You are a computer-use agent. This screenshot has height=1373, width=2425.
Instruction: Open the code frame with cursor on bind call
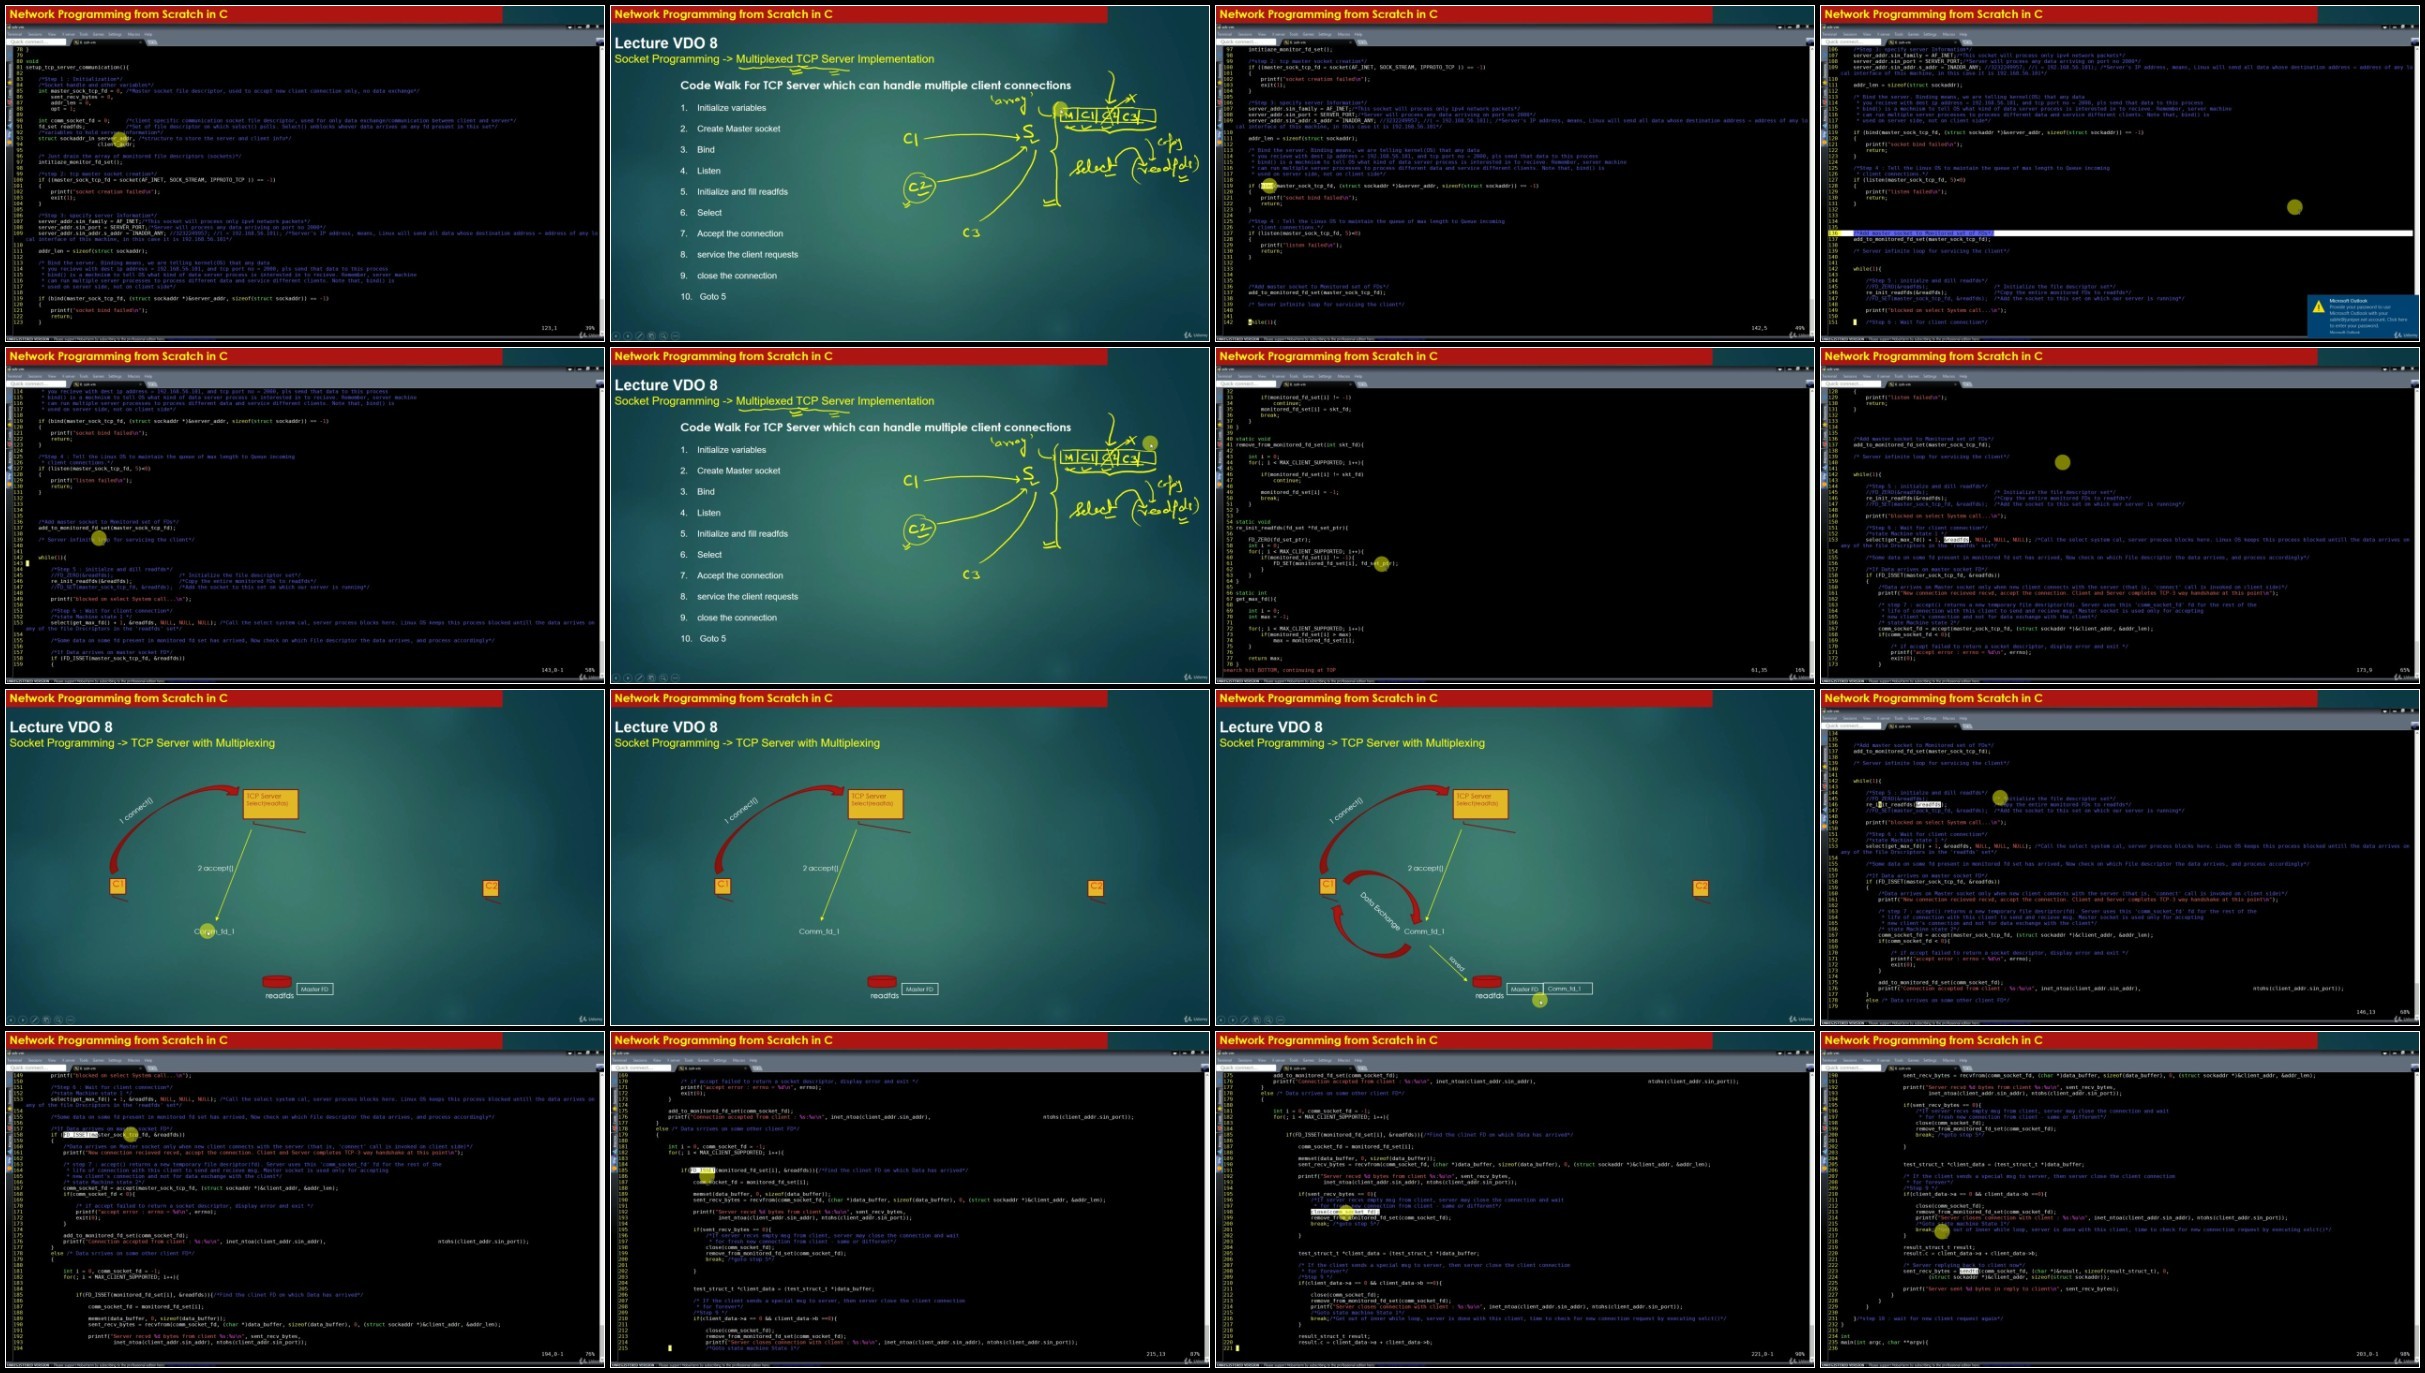tap(1514, 173)
